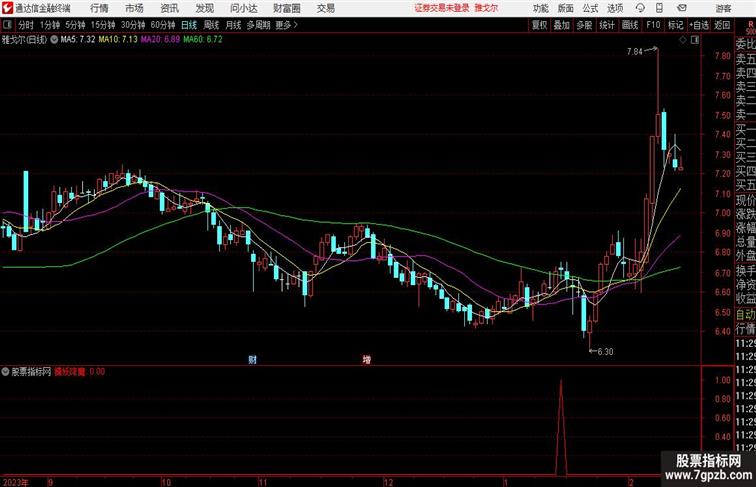Viewport: 756px width, 487px height.
Task: Open the mail envelope icon
Action: (682, 8)
